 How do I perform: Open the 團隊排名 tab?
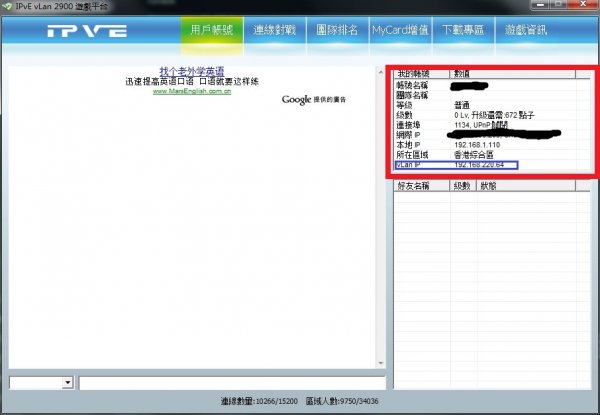pos(335,30)
